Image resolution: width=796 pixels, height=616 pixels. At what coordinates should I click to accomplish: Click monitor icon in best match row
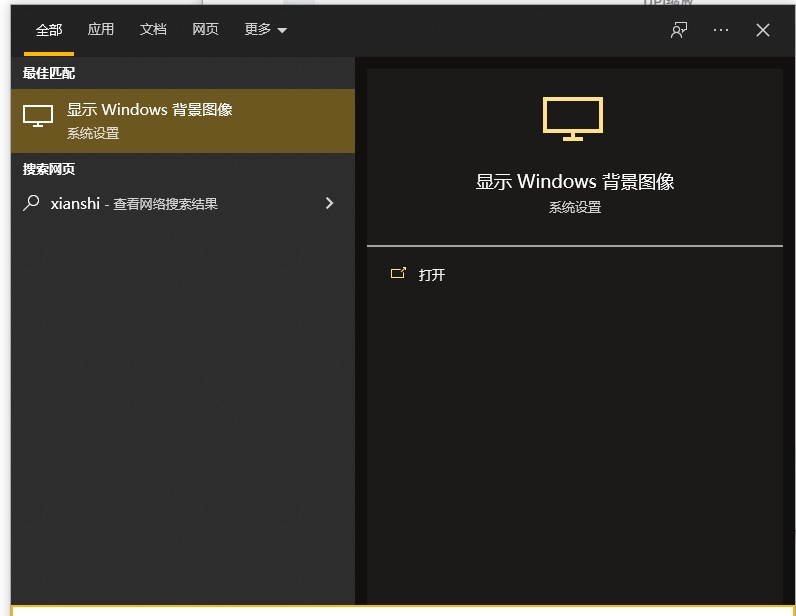tap(38, 116)
